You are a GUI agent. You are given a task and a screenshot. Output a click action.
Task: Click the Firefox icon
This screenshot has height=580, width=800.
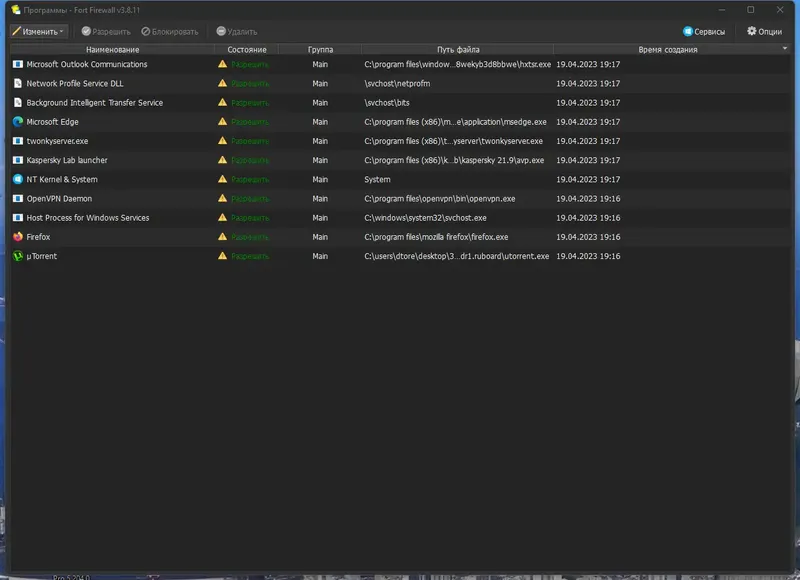tap(18, 237)
